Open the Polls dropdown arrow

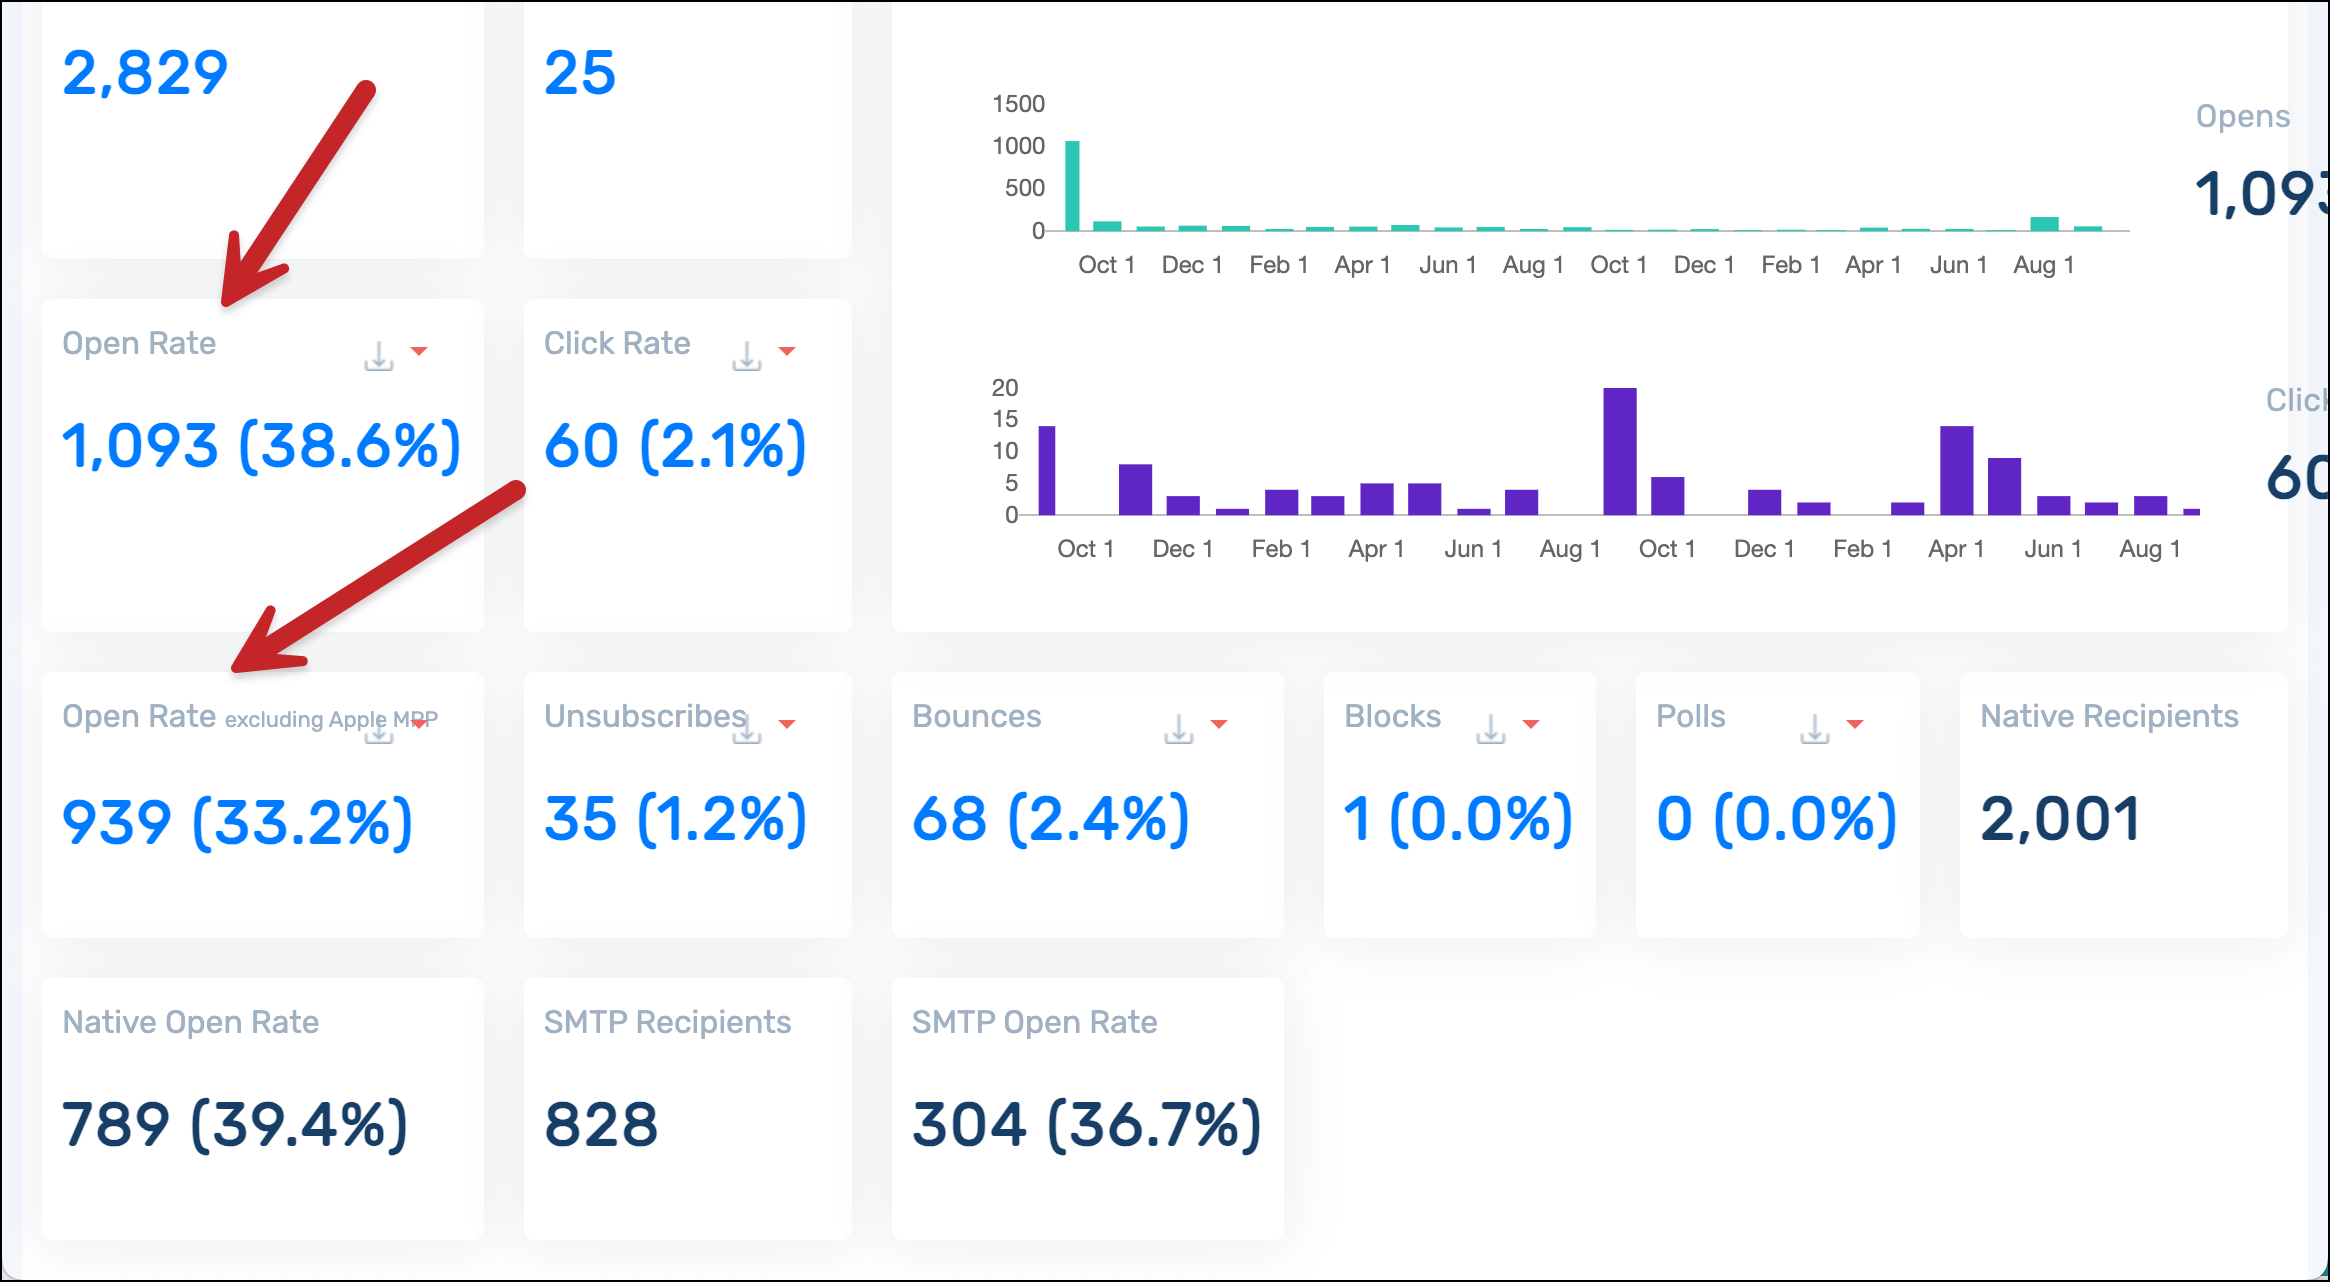1855,724
